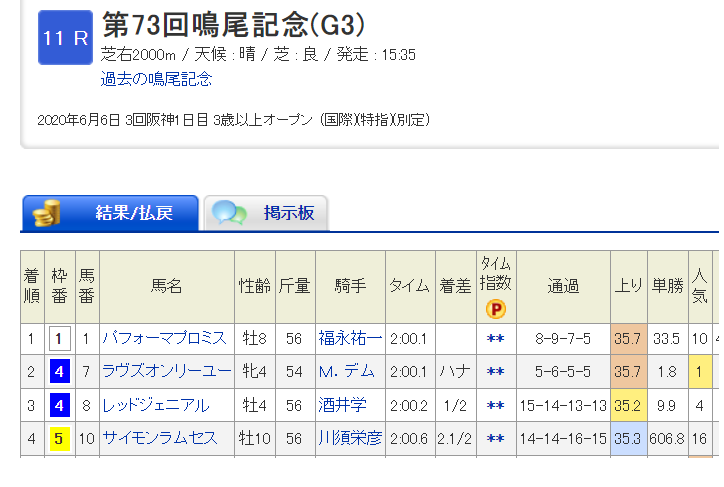Open jockey 酒井学 profile
The image size is (724, 487).
click(342, 405)
